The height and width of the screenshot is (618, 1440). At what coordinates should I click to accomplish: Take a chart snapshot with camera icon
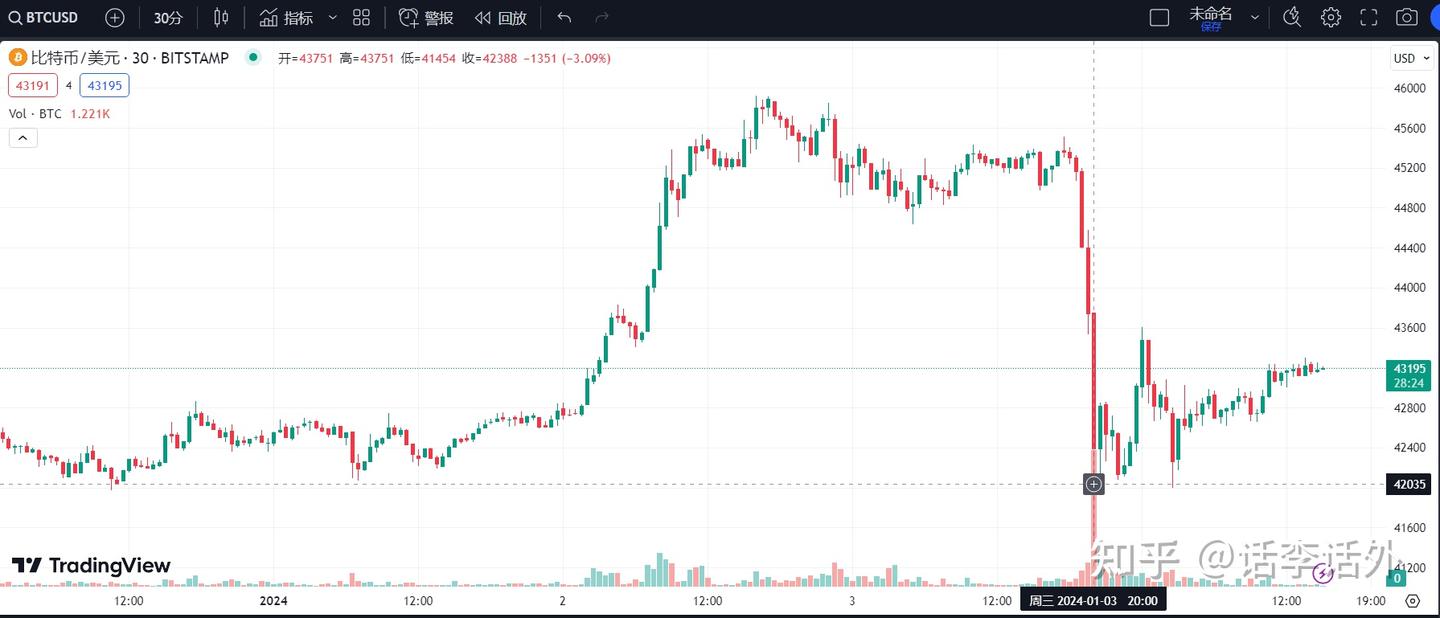(1407, 18)
